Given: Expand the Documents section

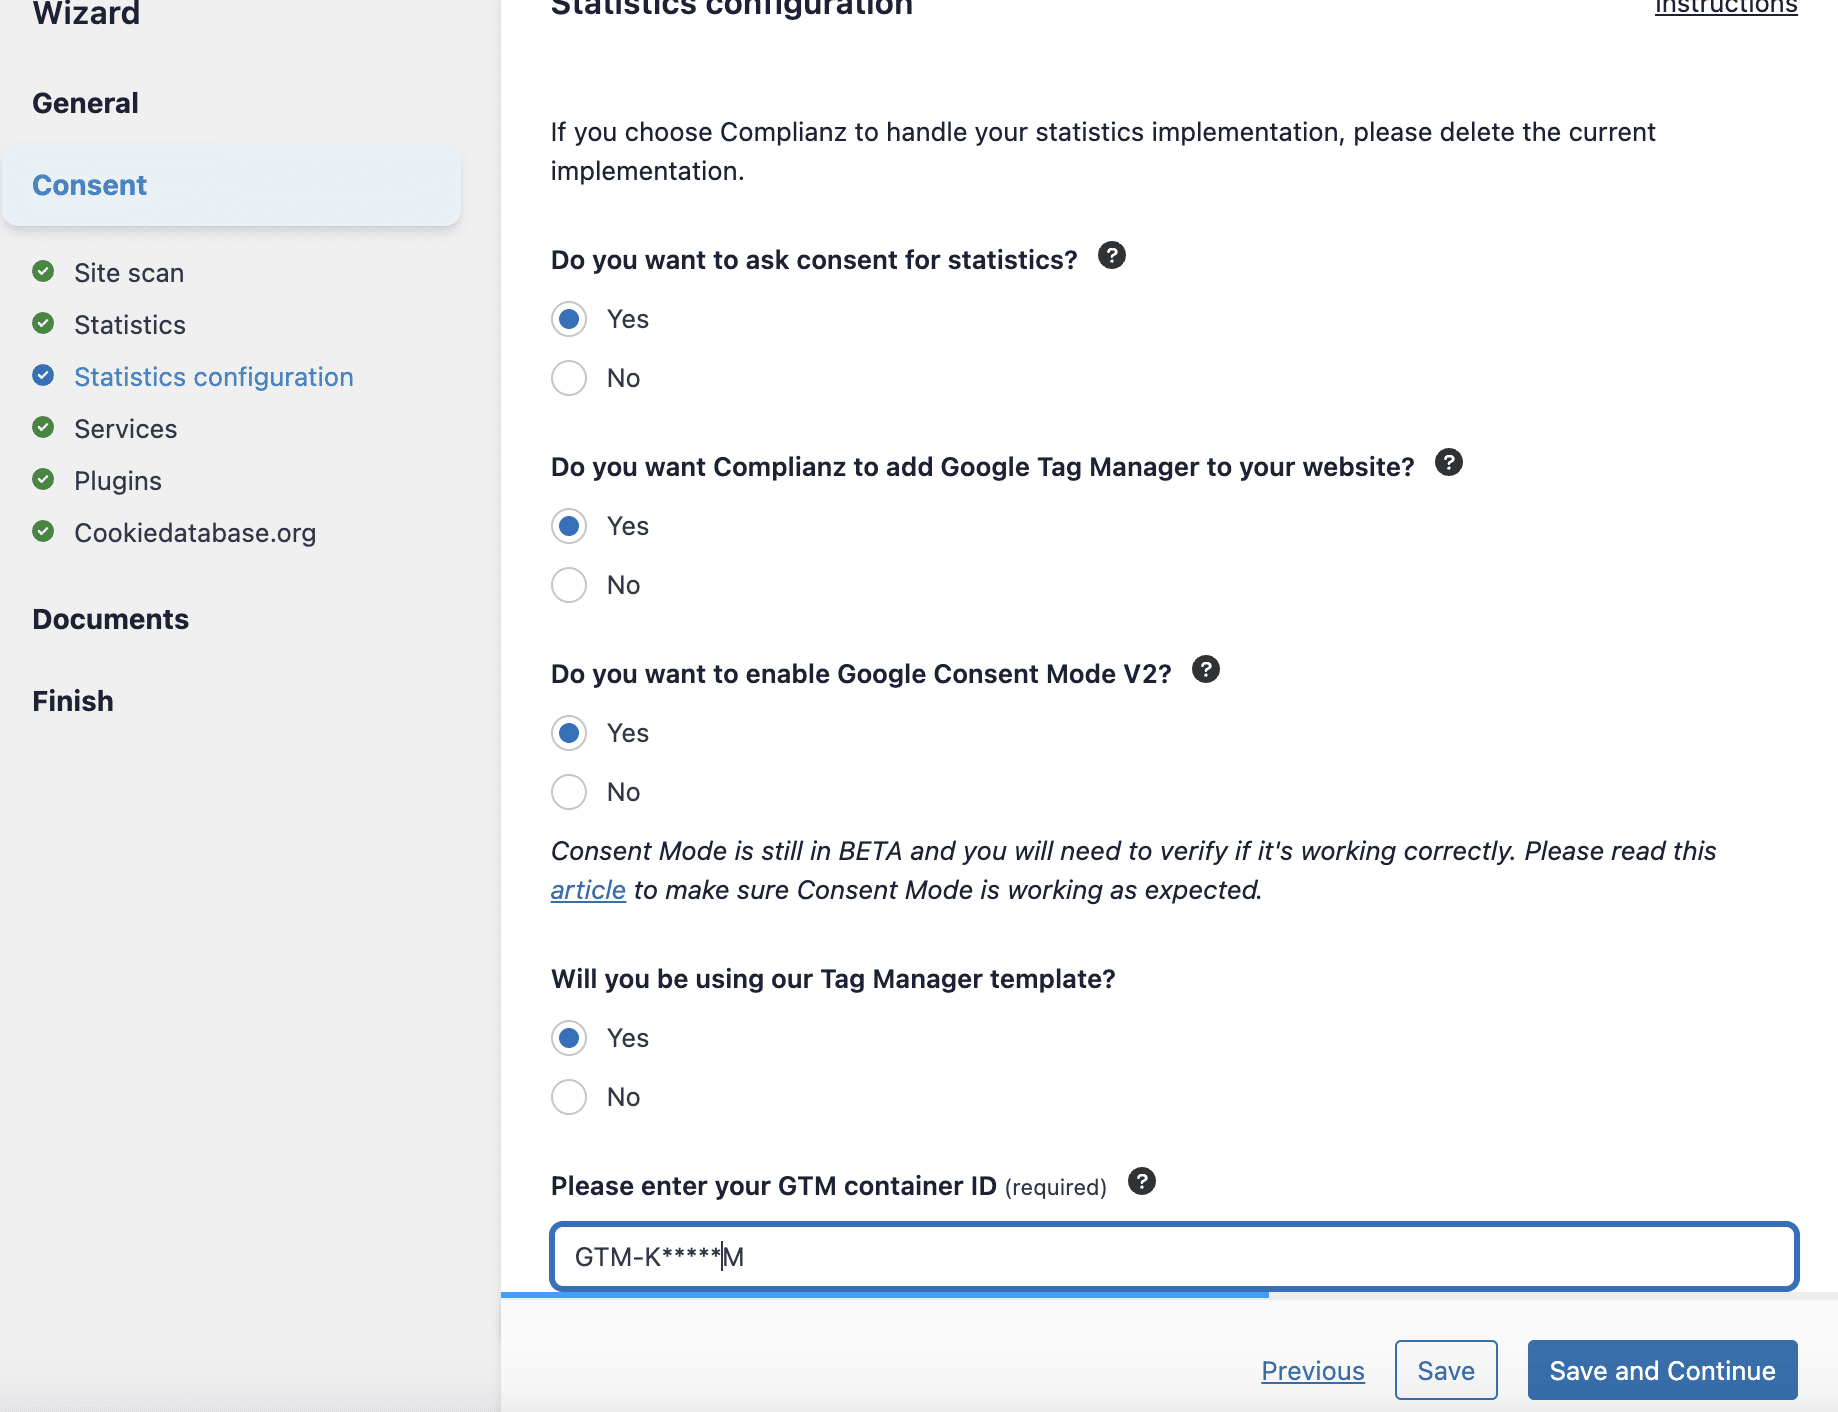Looking at the screenshot, I should point(110,618).
